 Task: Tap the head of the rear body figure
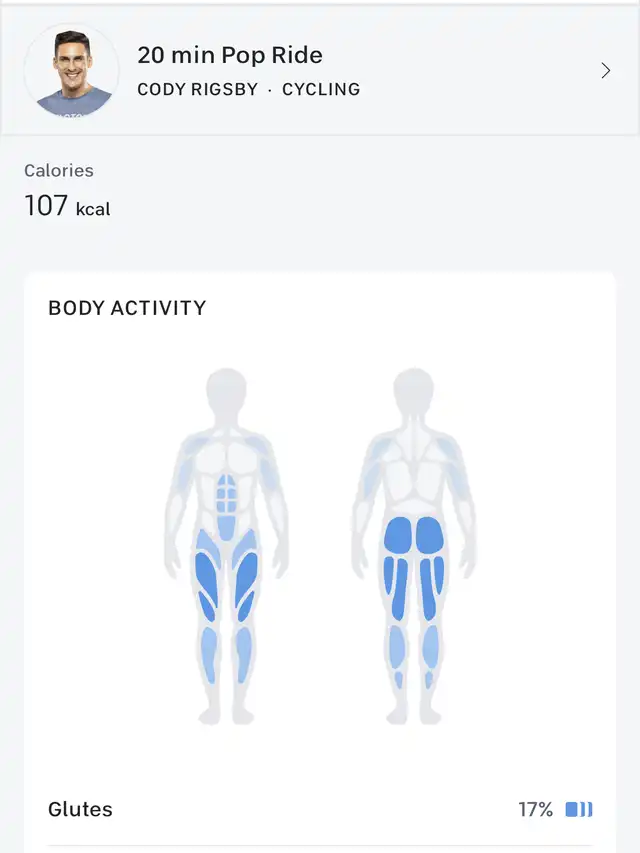point(414,390)
